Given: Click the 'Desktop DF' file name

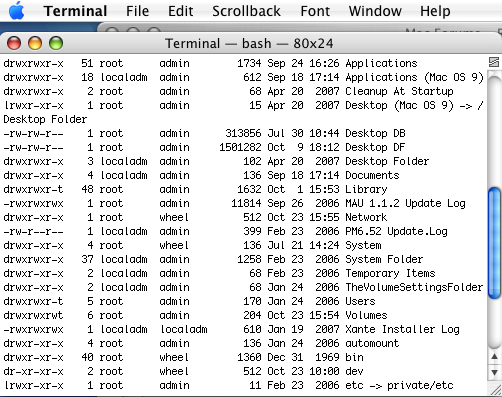Looking at the screenshot, I should pos(375,147).
